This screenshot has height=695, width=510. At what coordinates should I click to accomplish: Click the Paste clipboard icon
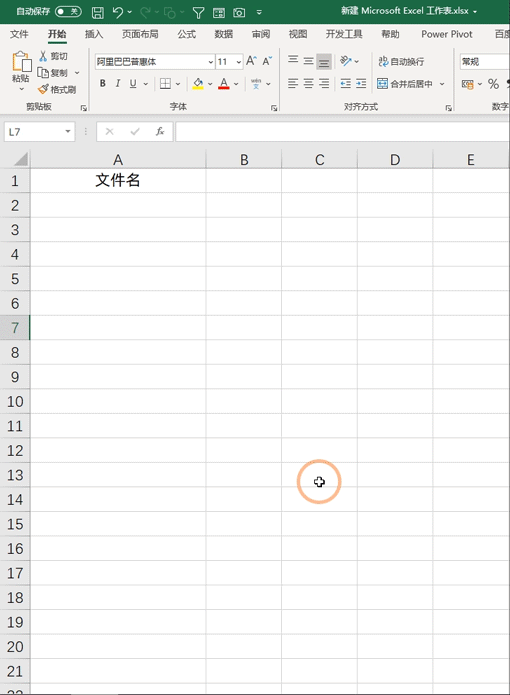pos(21,62)
